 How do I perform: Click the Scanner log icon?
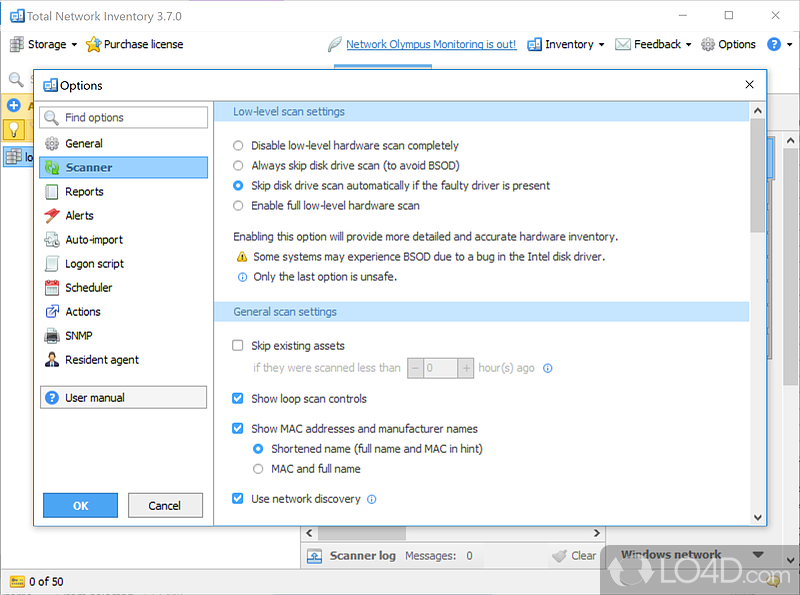pyautogui.click(x=314, y=556)
